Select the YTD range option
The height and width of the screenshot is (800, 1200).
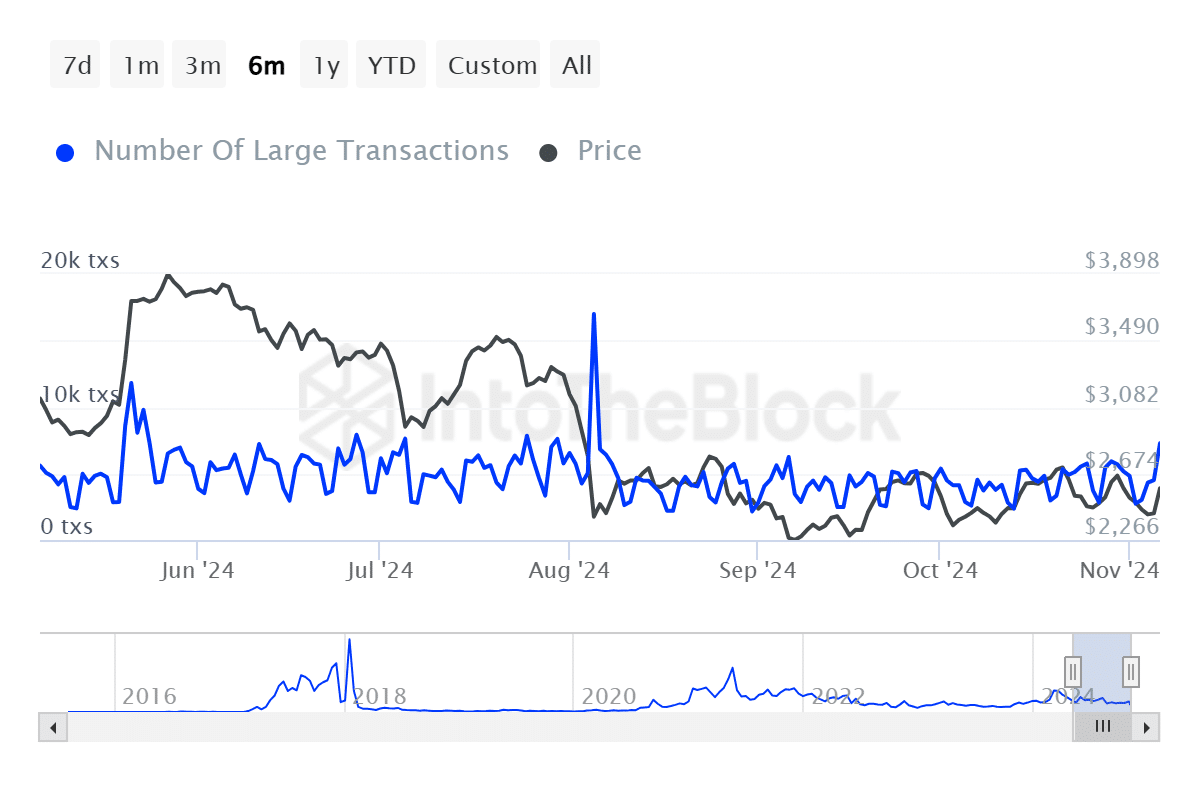[390, 64]
